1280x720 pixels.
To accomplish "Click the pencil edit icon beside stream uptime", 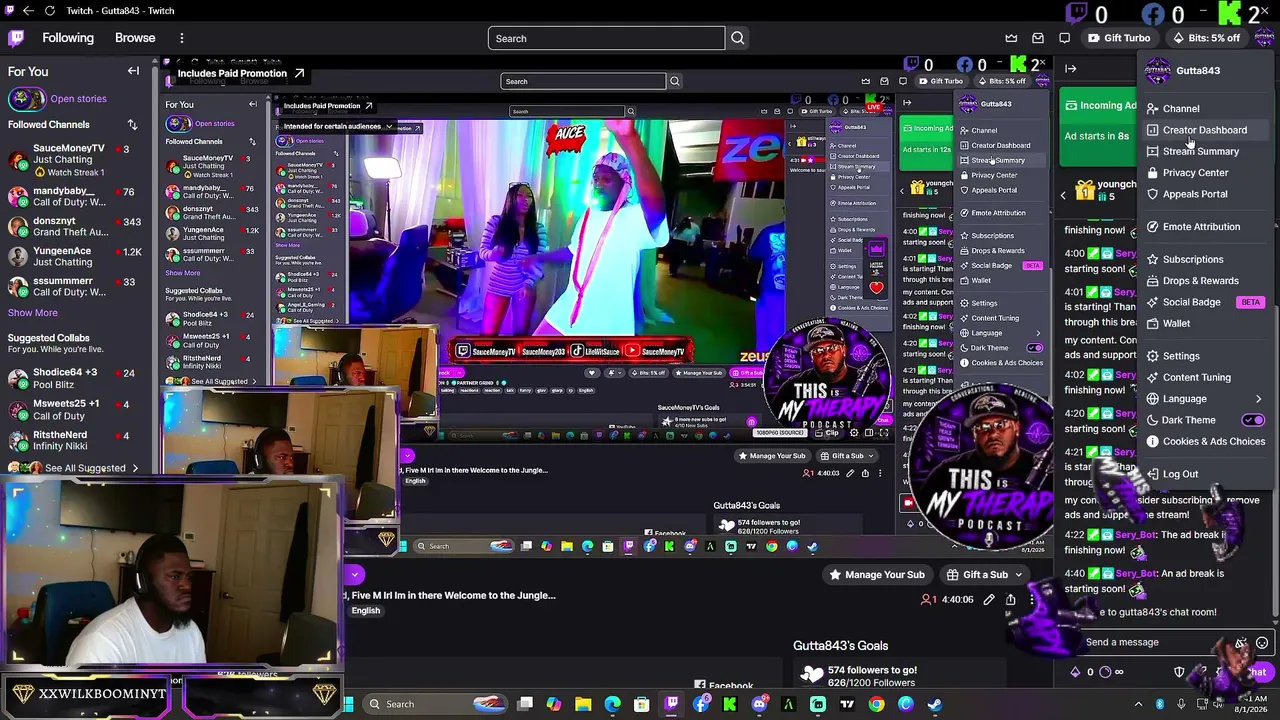I will click(989, 600).
